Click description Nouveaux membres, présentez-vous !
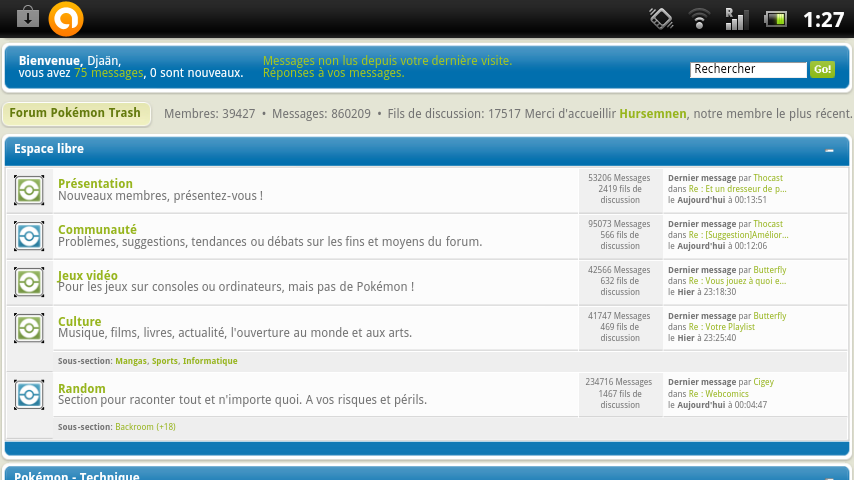Viewport: 854px width, 480px height. 161,196
